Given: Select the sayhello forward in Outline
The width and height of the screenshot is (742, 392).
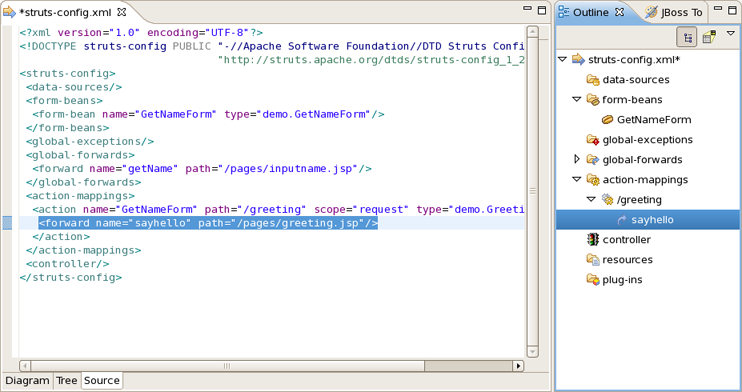Looking at the screenshot, I should click(652, 220).
